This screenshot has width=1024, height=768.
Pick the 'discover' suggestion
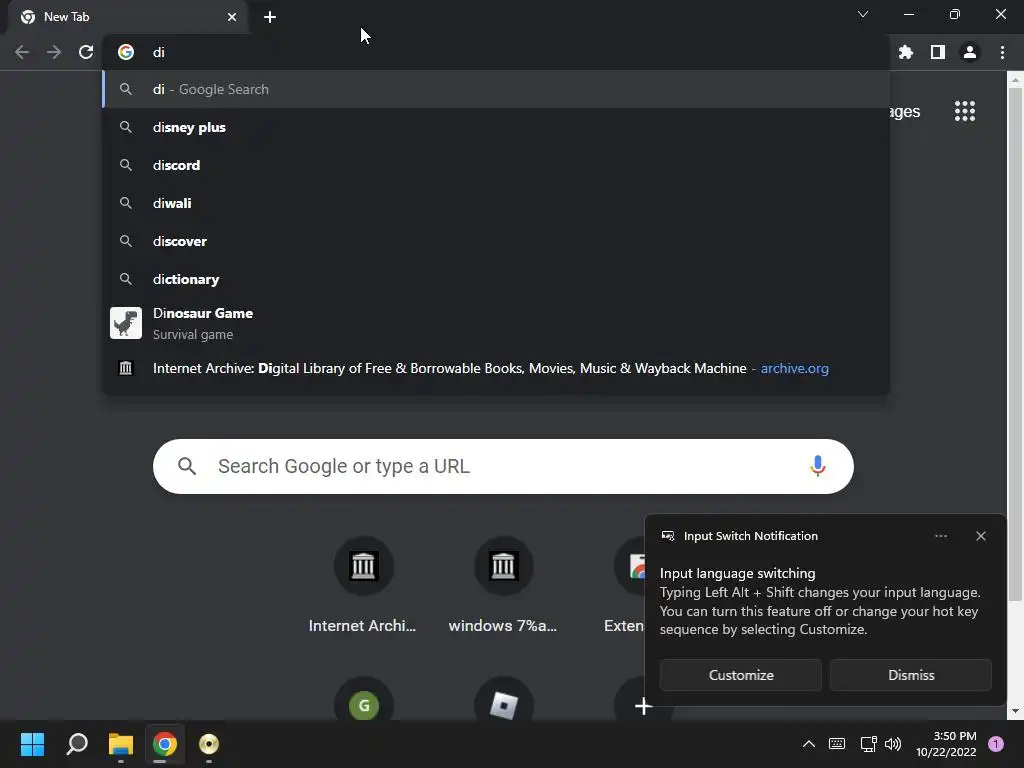496,241
